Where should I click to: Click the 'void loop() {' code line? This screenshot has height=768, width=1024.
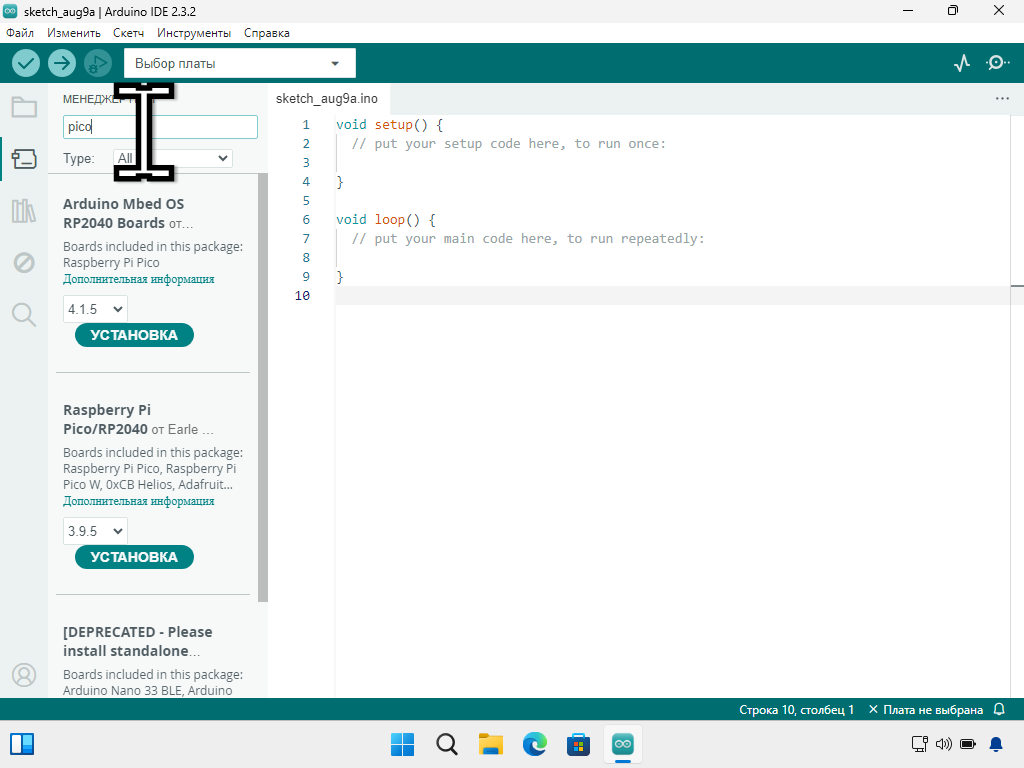[x=385, y=219]
